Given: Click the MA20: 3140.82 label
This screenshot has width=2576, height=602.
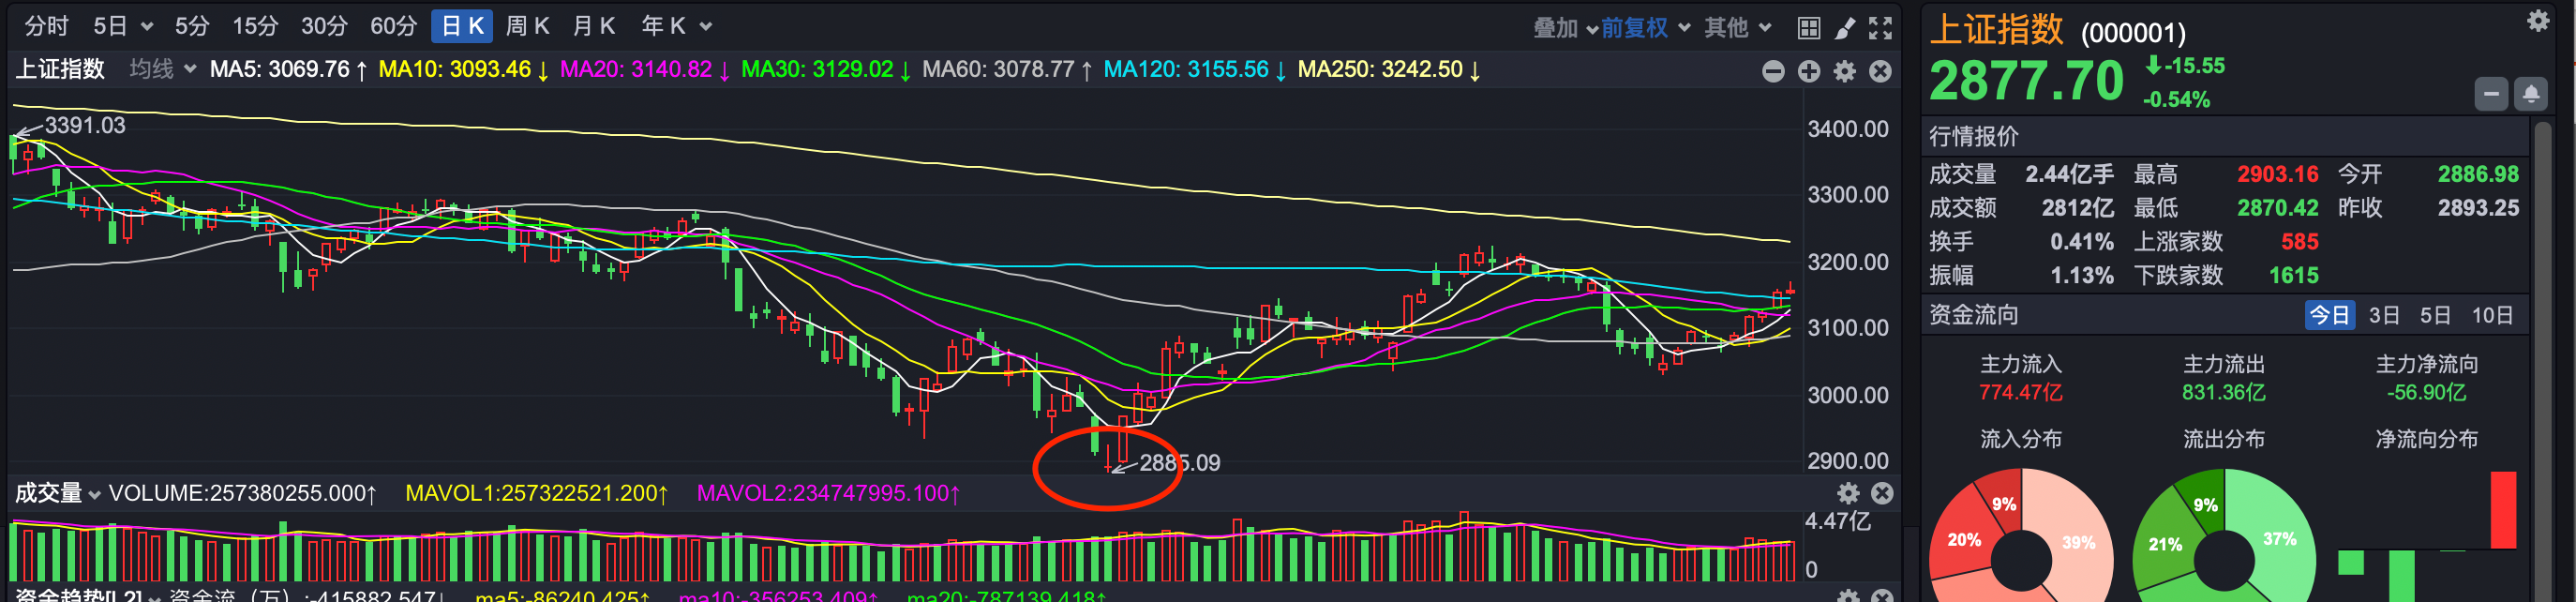Looking at the screenshot, I should click(645, 70).
